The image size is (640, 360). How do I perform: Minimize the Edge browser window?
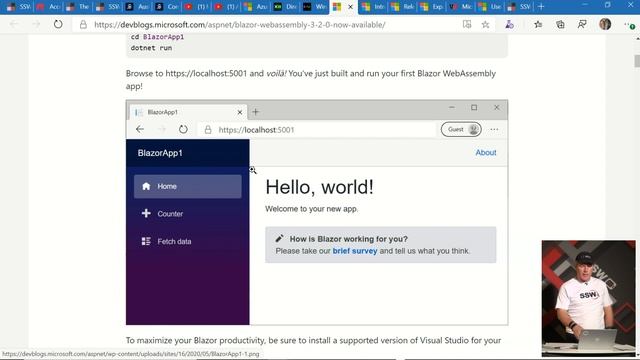(x=585, y=5)
